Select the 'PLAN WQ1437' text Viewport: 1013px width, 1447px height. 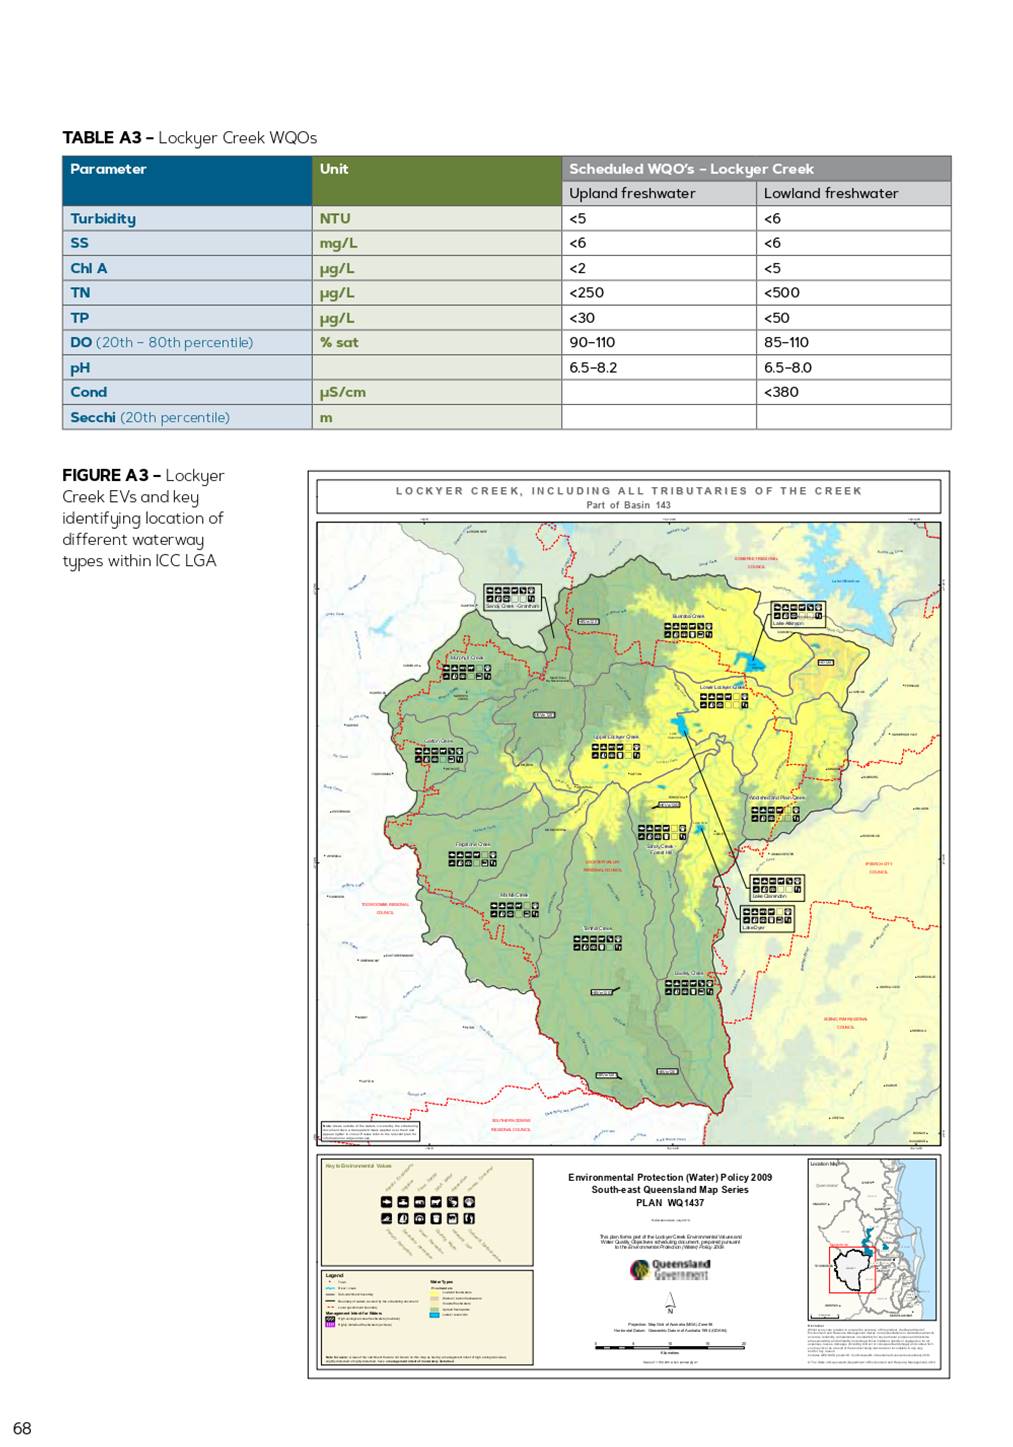(x=670, y=1202)
